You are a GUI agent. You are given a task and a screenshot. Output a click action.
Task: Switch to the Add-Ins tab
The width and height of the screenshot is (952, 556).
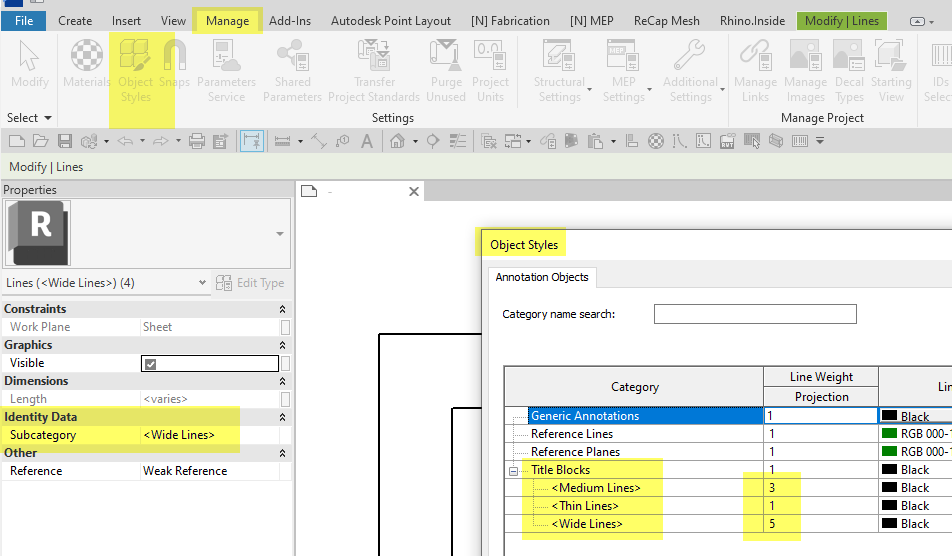pos(290,21)
